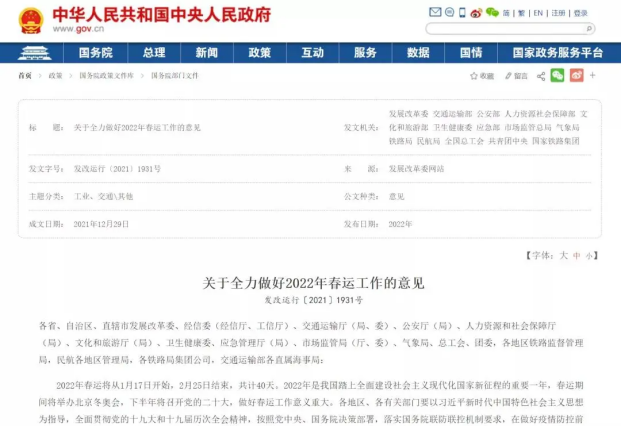The image size is (621, 426).
Task: Set font size to 大
Action: [x=563, y=256]
